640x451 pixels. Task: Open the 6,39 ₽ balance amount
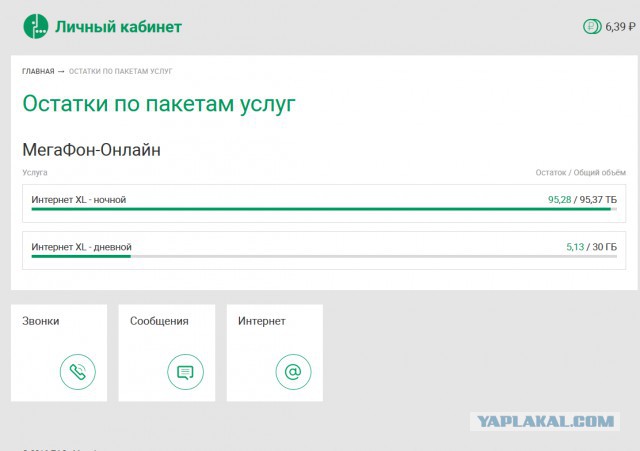(x=620, y=27)
